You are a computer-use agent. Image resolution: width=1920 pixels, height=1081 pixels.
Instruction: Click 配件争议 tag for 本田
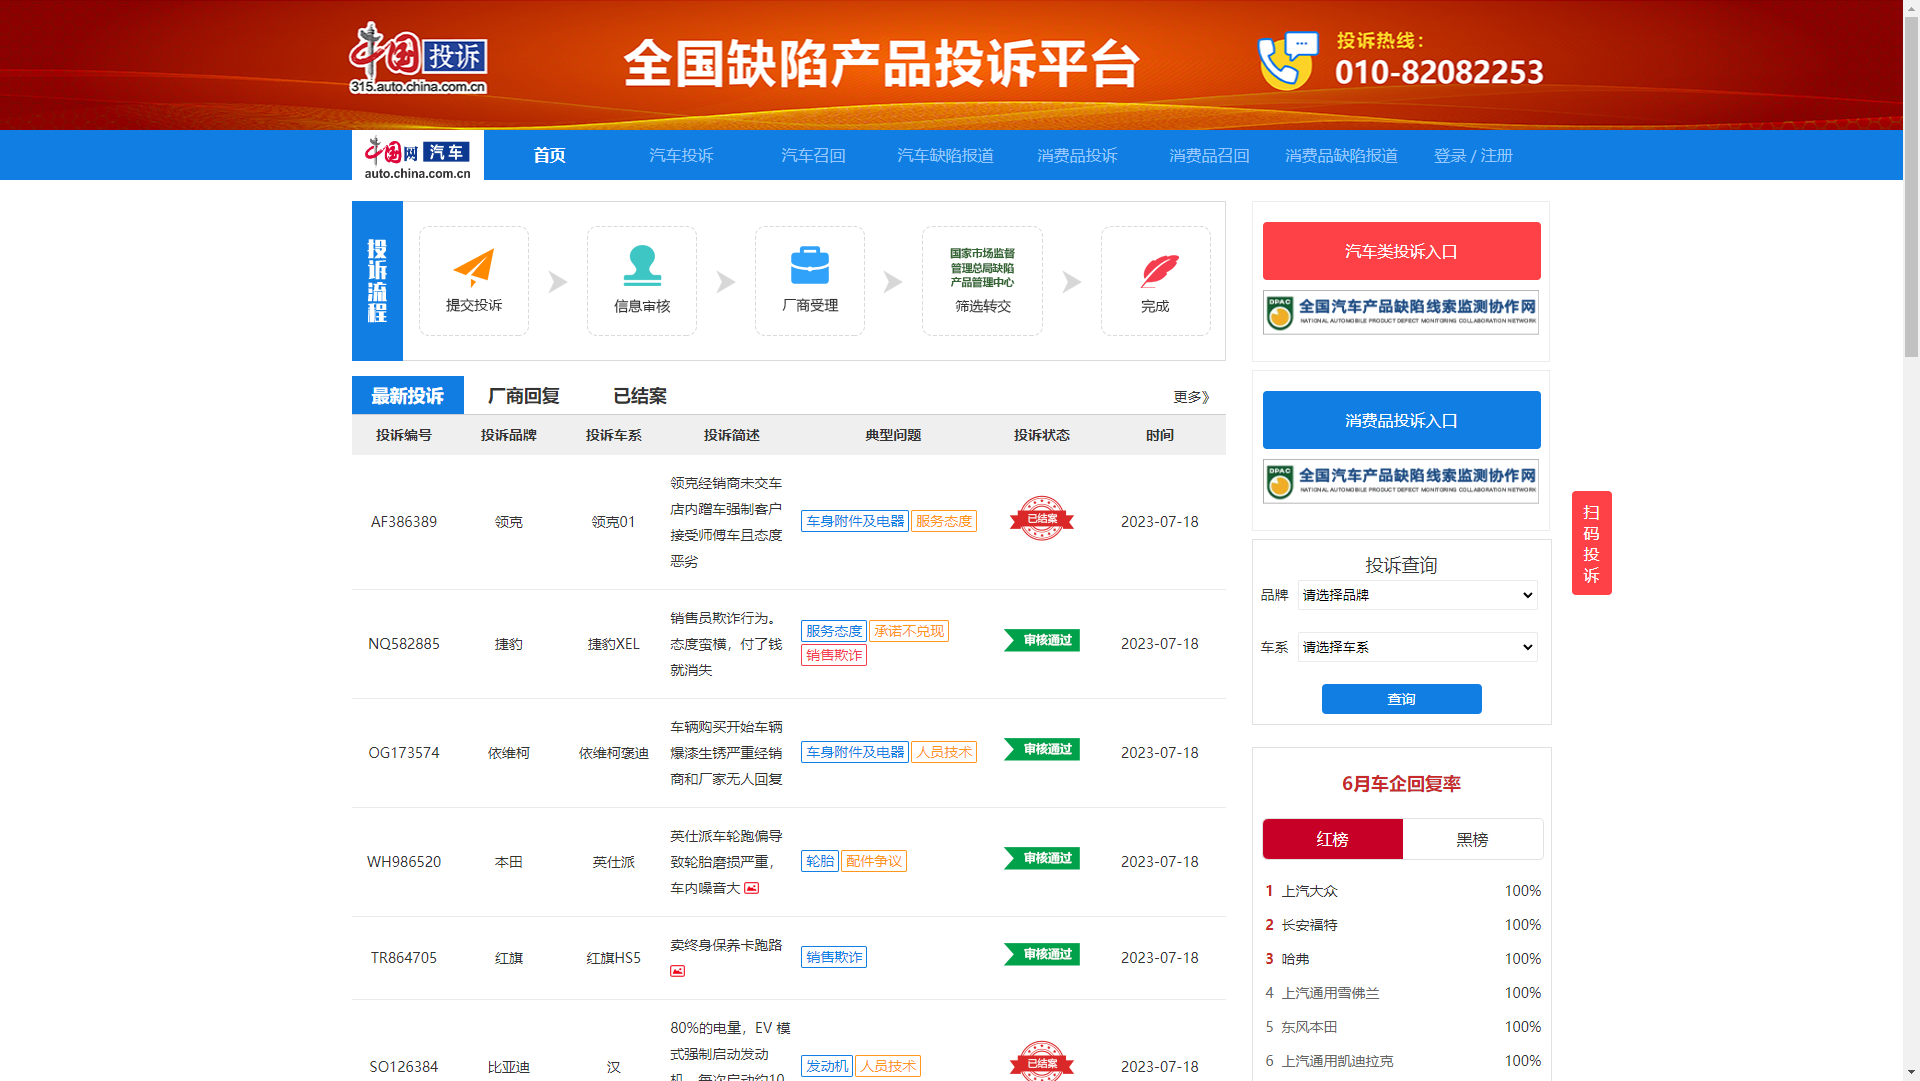pyautogui.click(x=874, y=861)
